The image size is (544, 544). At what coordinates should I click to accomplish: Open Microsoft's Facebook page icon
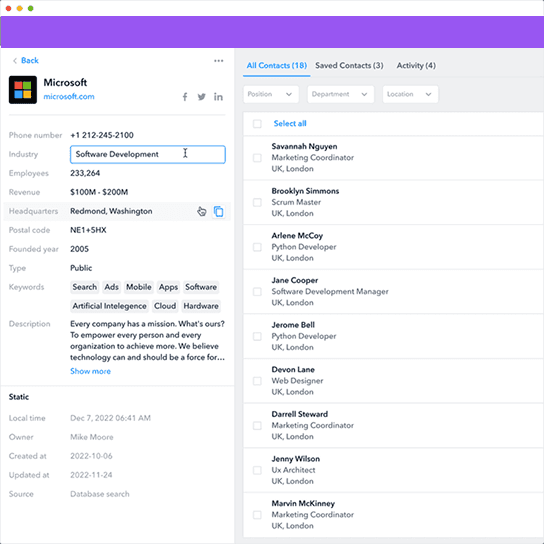185,97
